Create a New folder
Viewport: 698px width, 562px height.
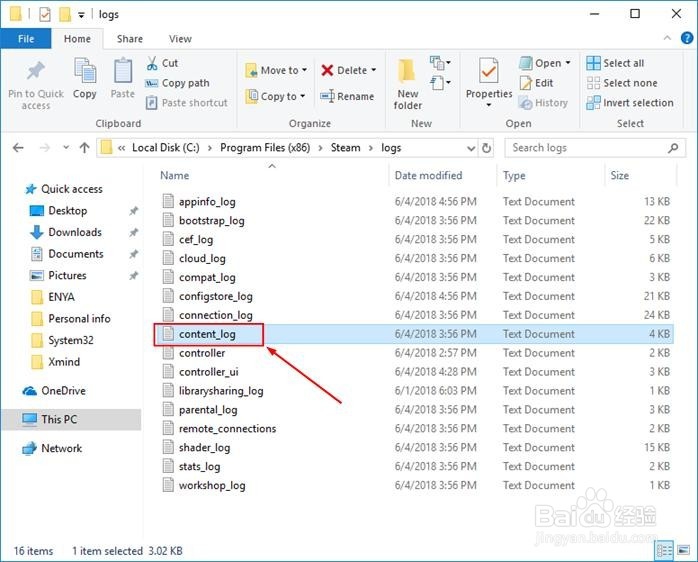click(x=407, y=85)
